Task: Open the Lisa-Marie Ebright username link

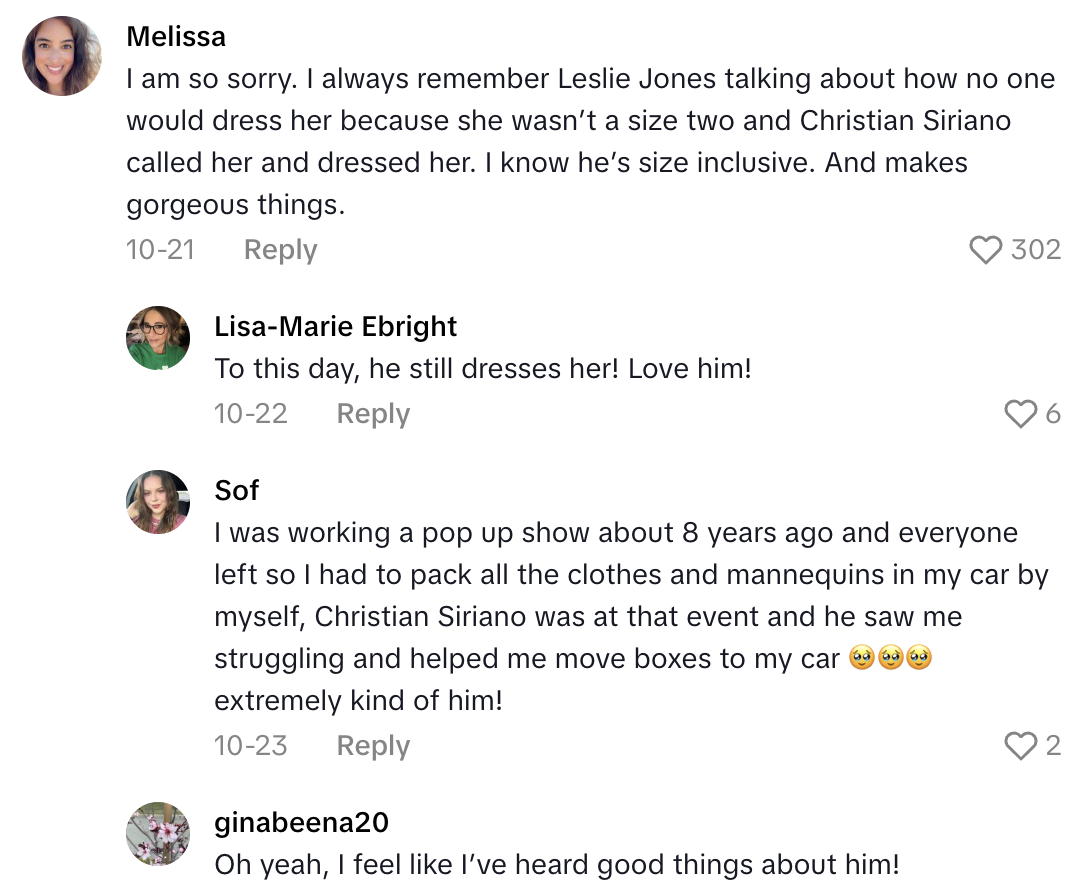Action: tap(335, 326)
